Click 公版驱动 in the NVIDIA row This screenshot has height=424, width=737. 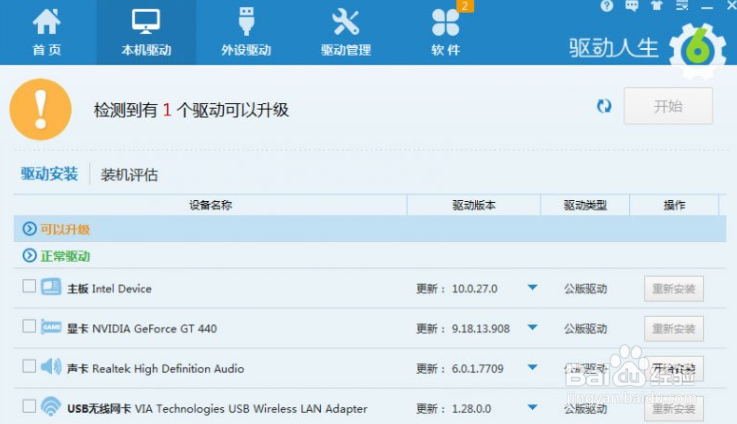586,329
